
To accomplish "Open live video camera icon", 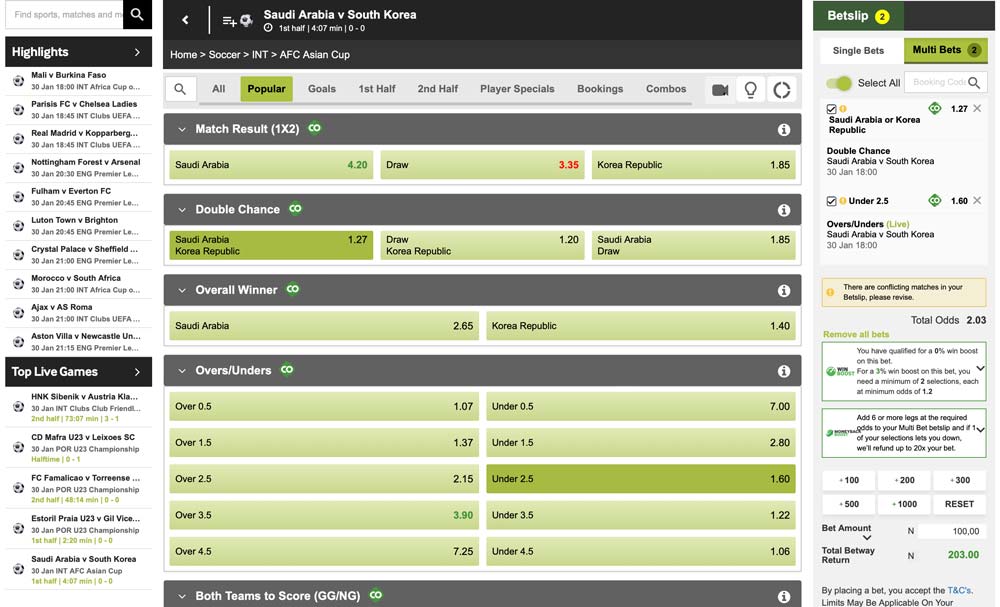I will click(x=720, y=90).
